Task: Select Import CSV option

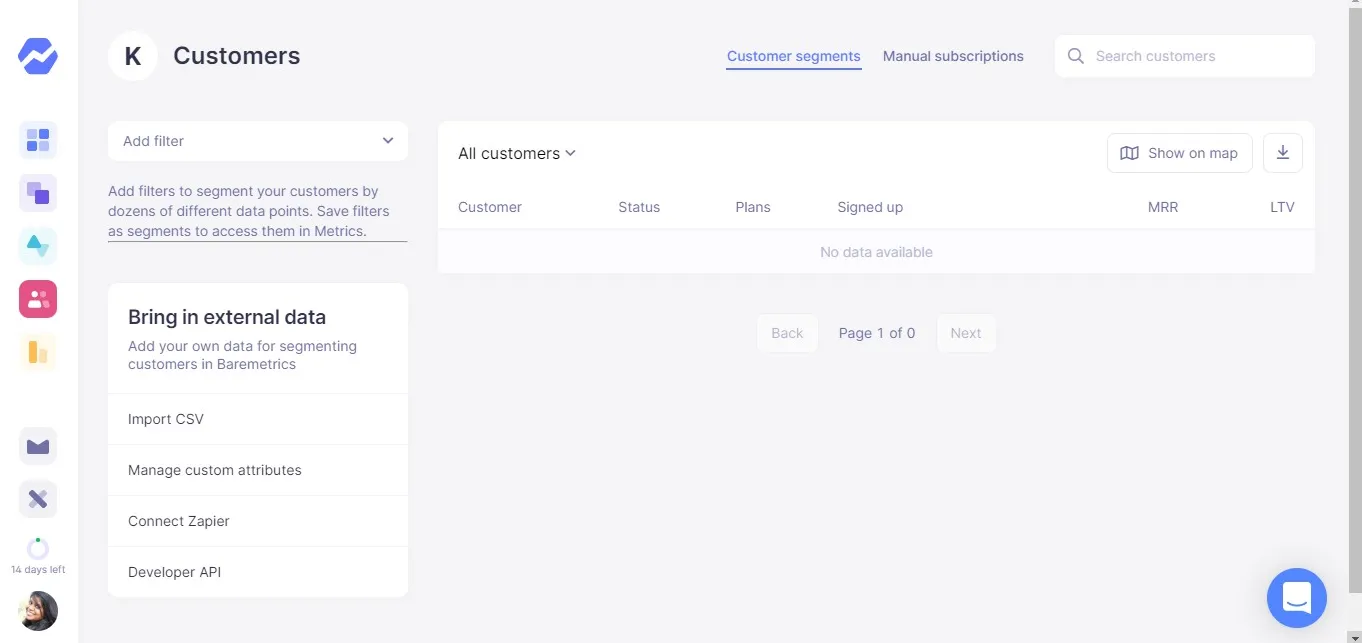Action: coord(258,419)
